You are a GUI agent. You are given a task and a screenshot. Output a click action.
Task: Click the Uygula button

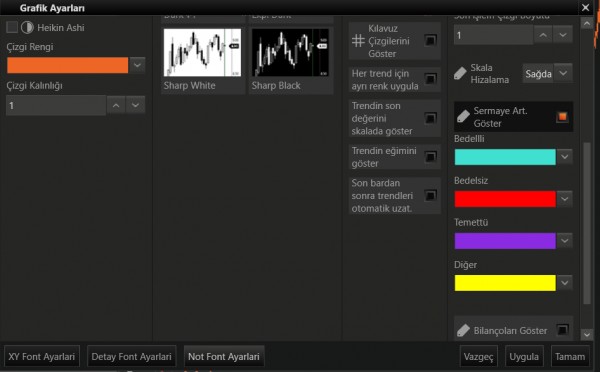pos(524,356)
